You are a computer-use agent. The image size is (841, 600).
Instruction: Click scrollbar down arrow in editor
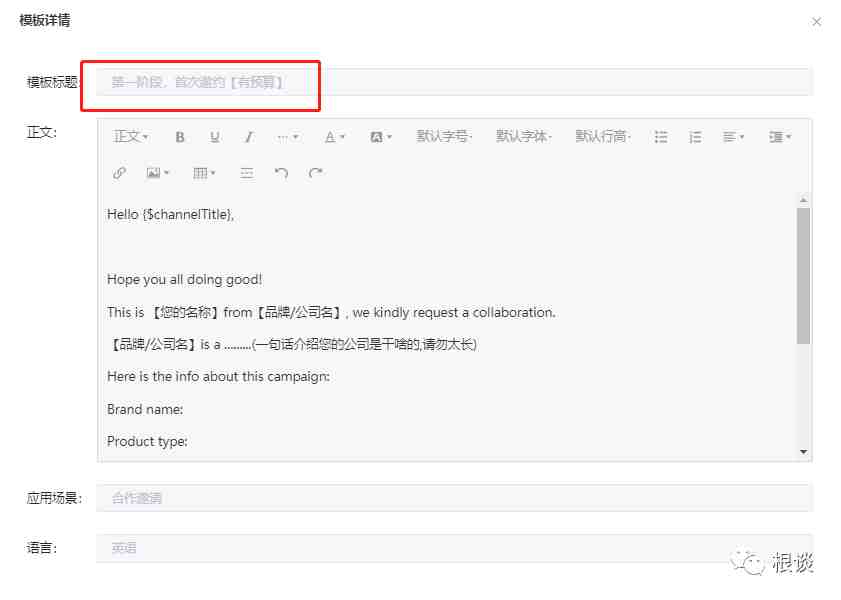(803, 451)
